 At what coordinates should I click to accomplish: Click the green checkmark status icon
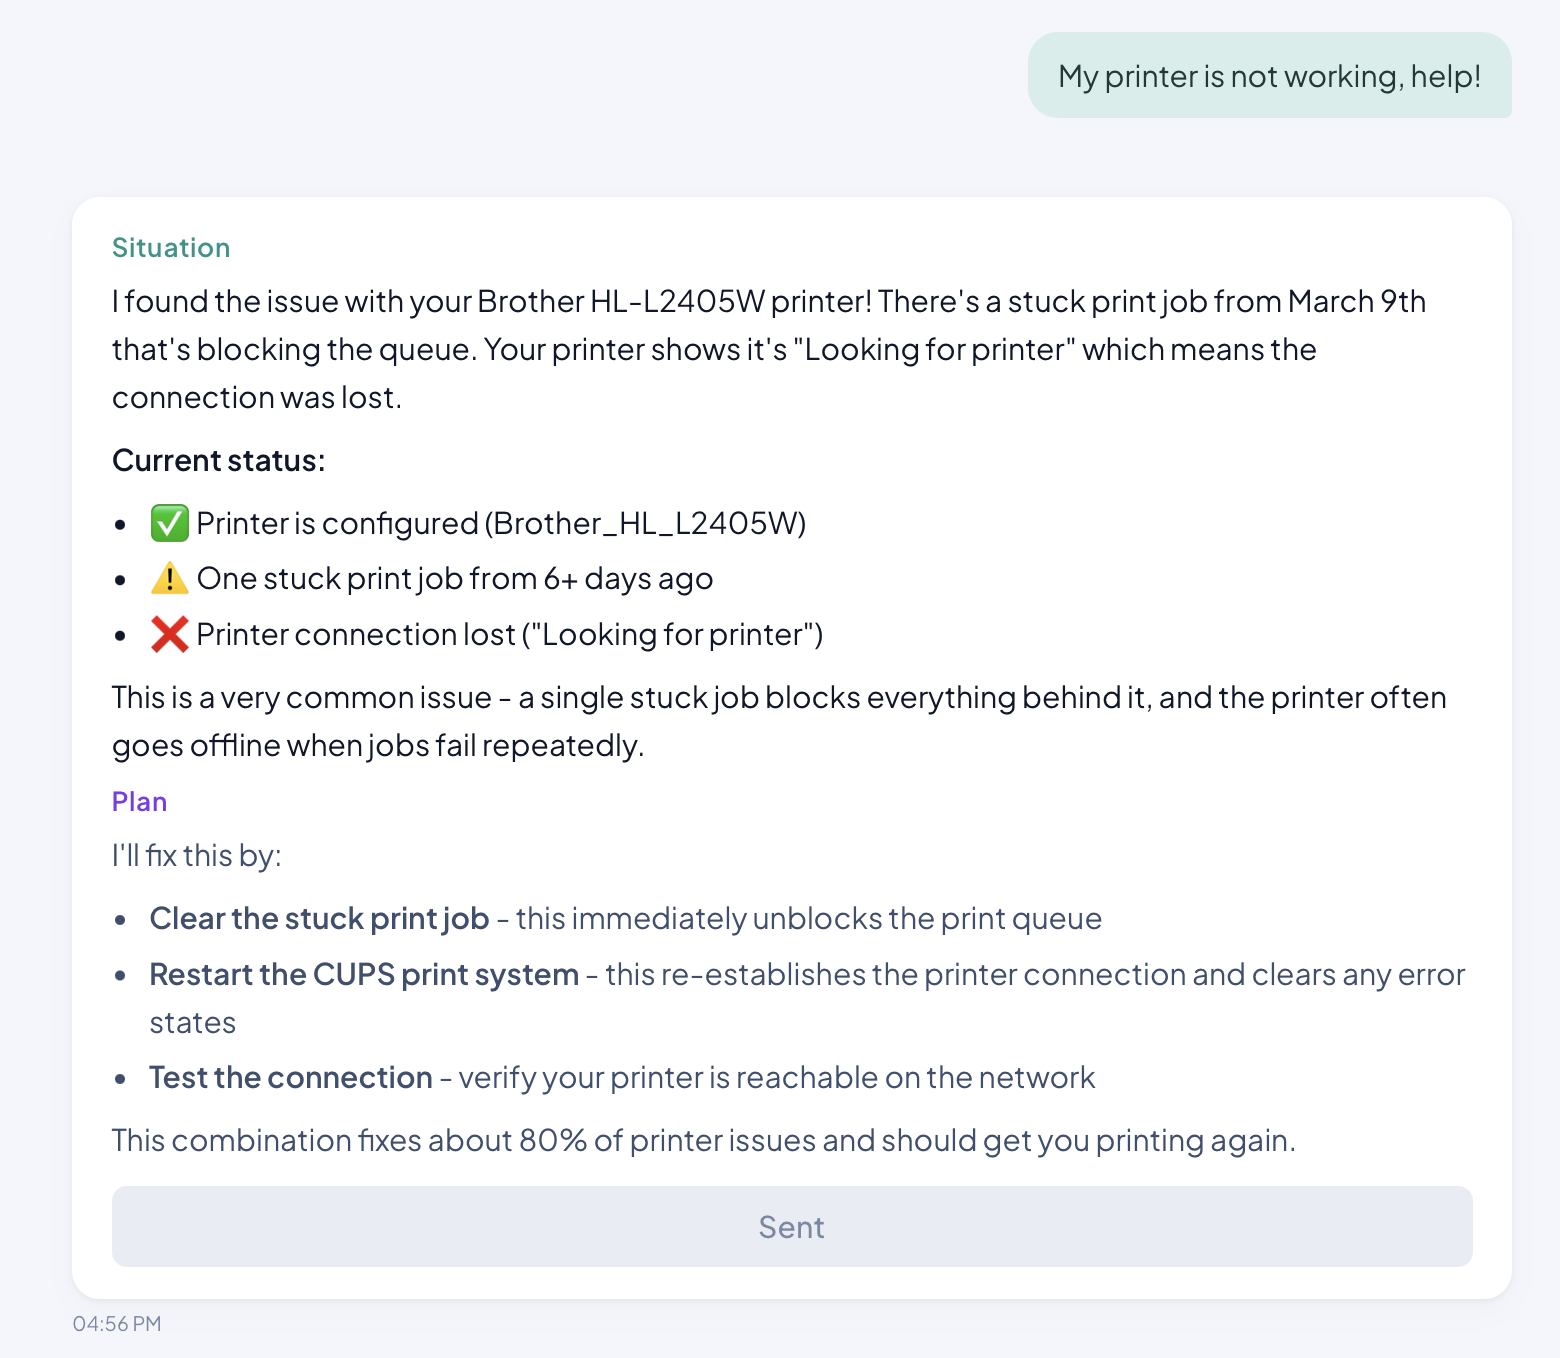click(x=169, y=523)
